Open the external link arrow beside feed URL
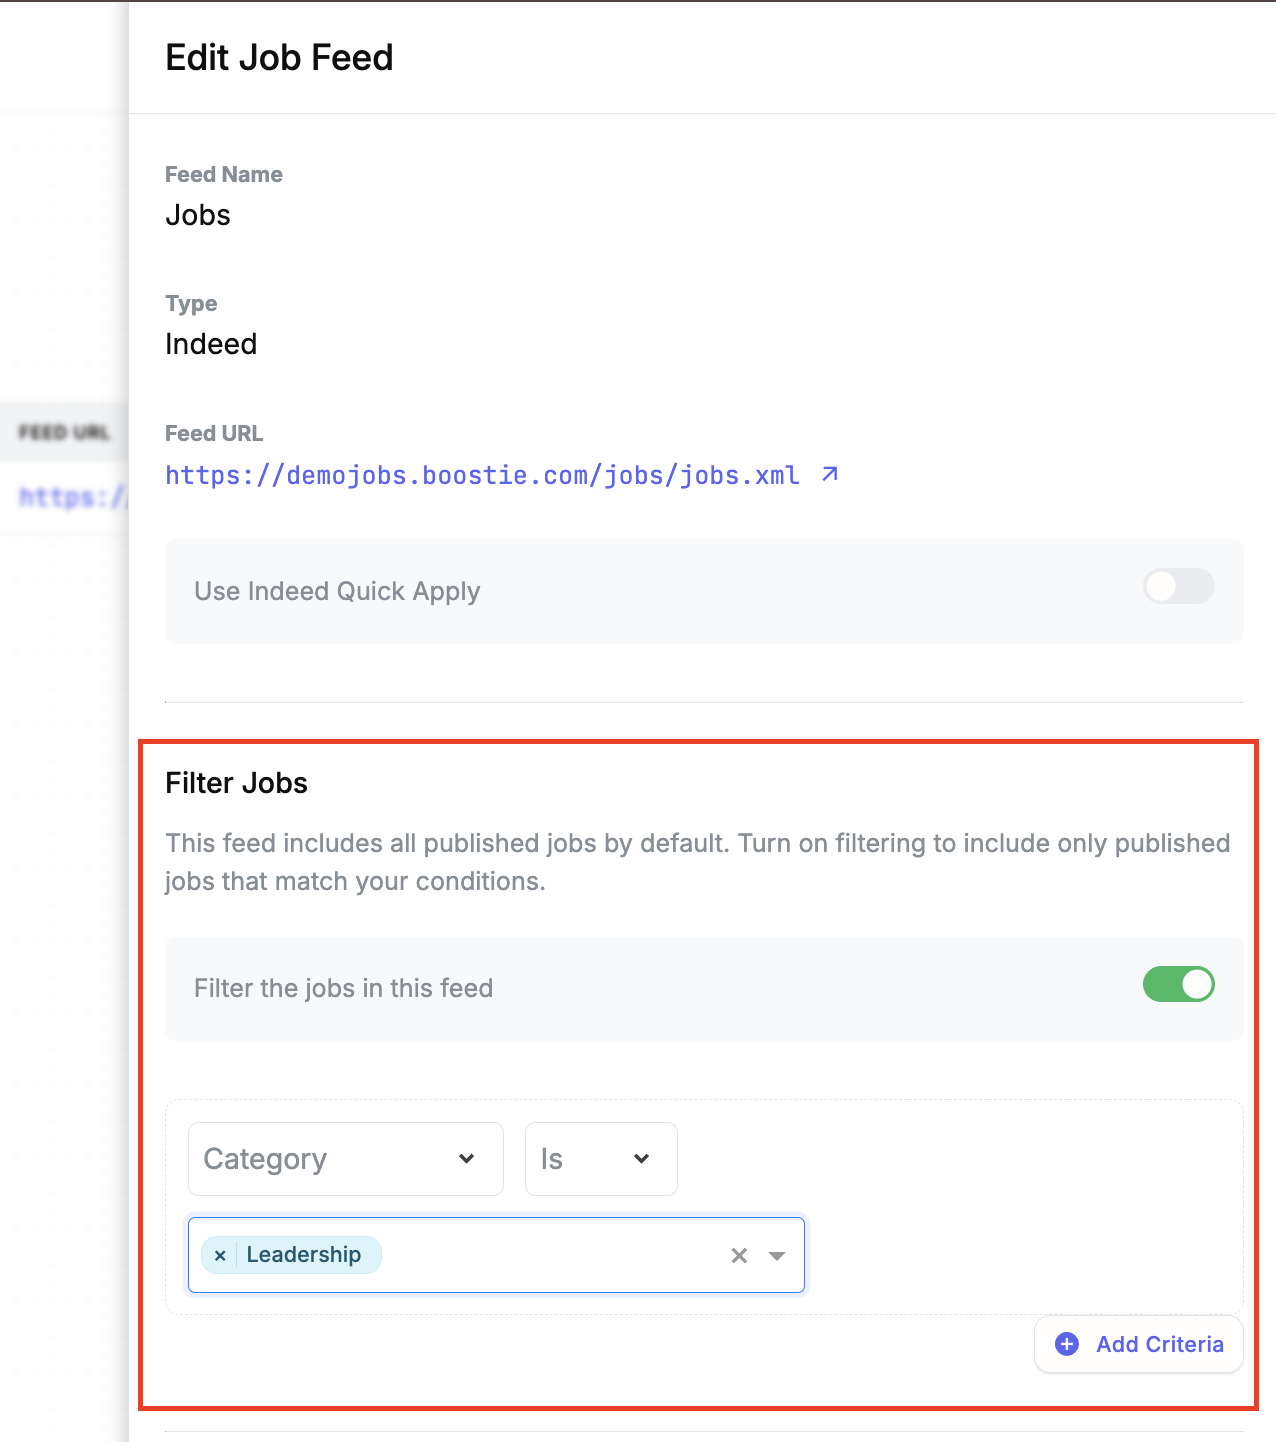The width and height of the screenshot is (1276, 1442). pyautogui.click(x=830, y=474)
